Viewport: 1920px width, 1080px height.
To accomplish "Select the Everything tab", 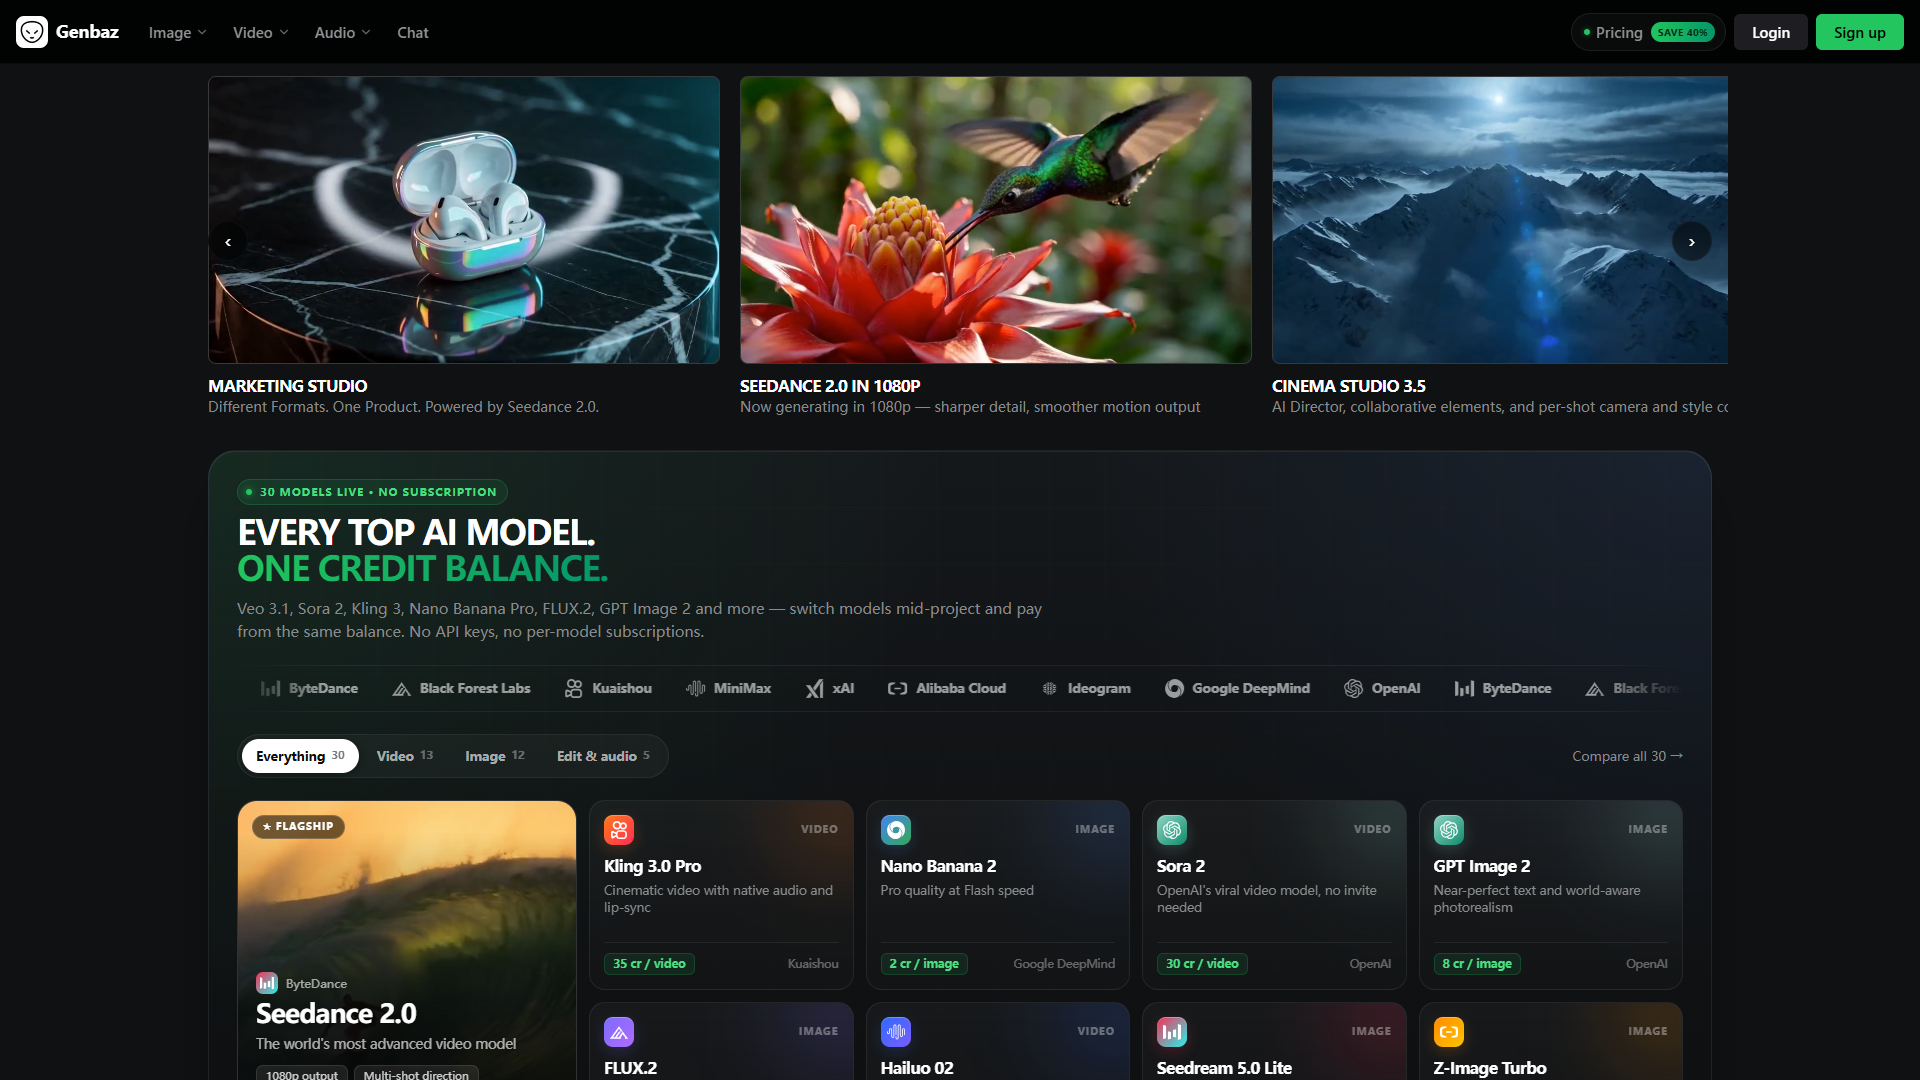I will click(300, 756).
